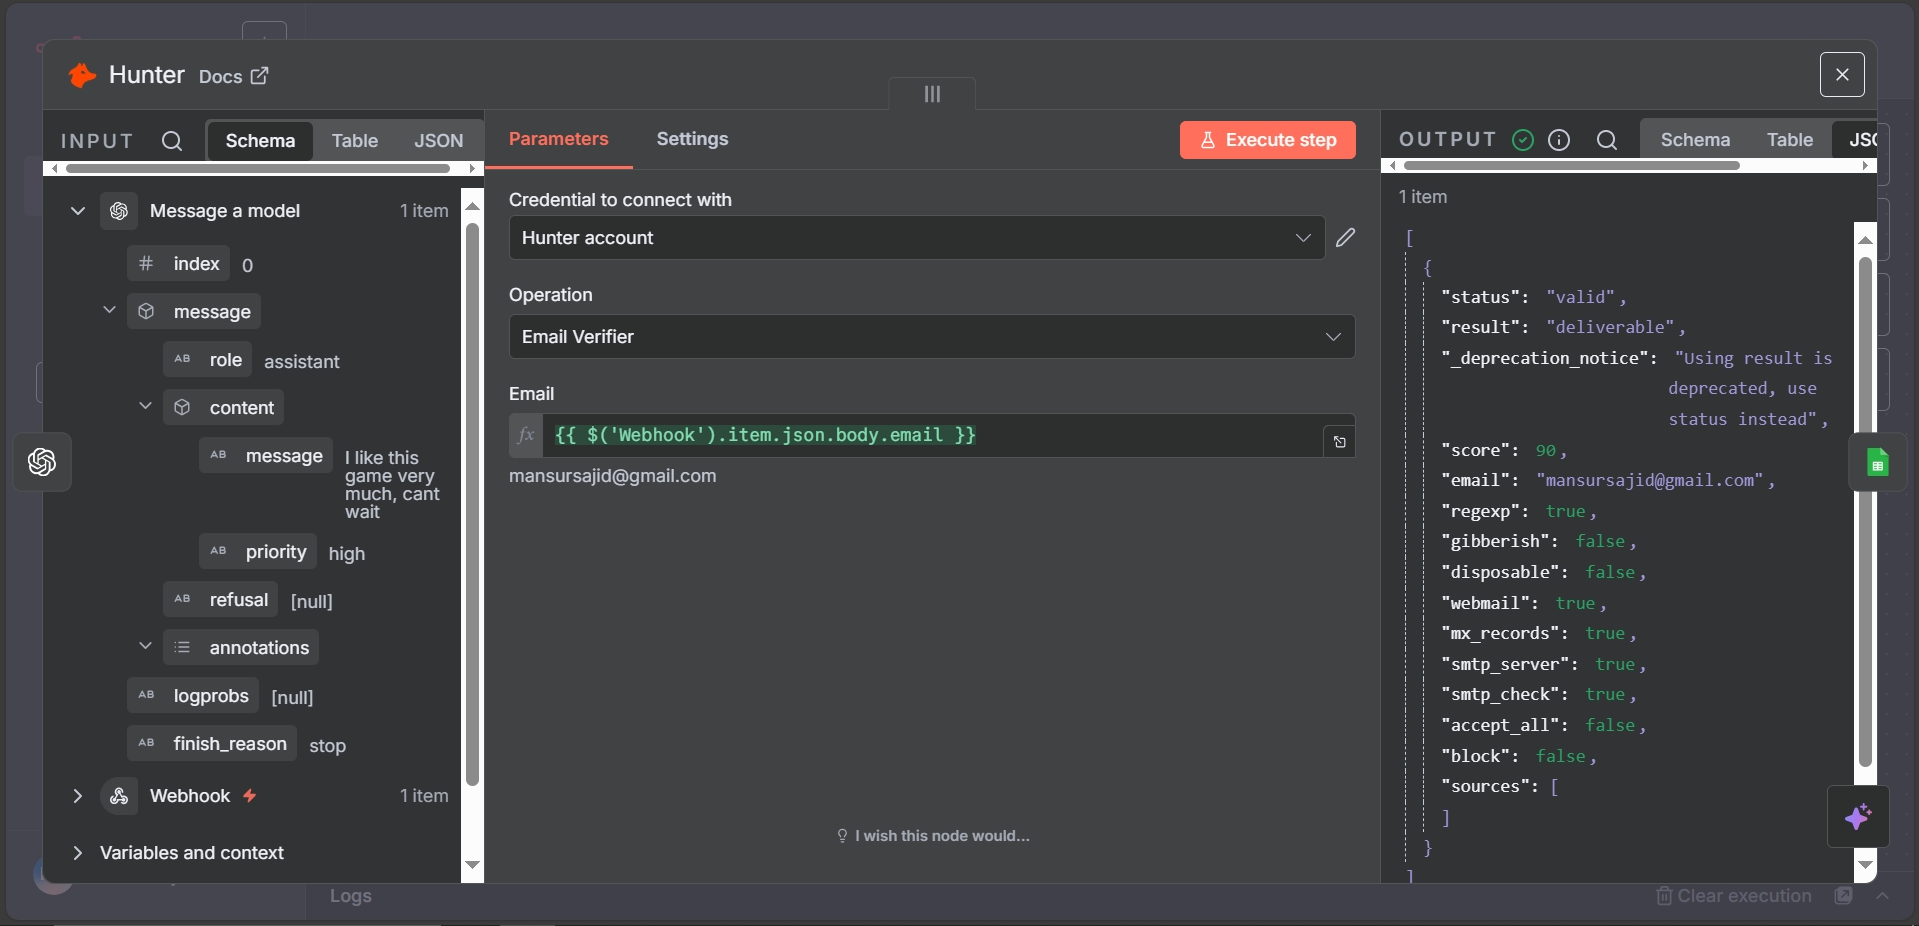Open the Docs external link
The width and height of the screenshot is (1919, 926).
233,76
